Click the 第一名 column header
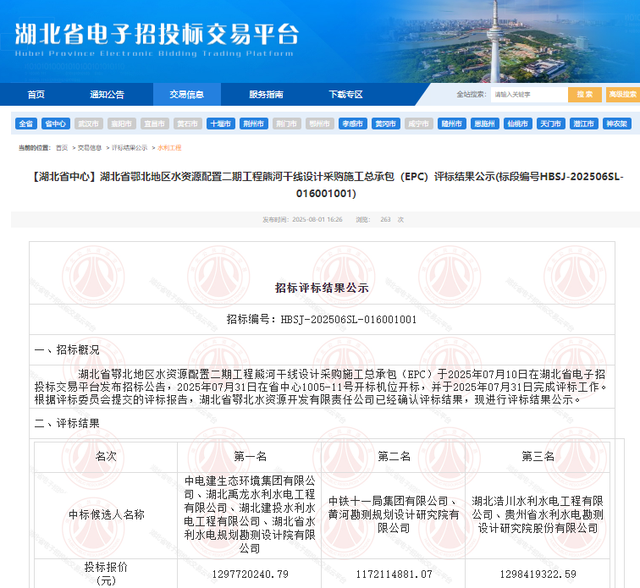Screen dimensions: 640x588 point(250,456)
